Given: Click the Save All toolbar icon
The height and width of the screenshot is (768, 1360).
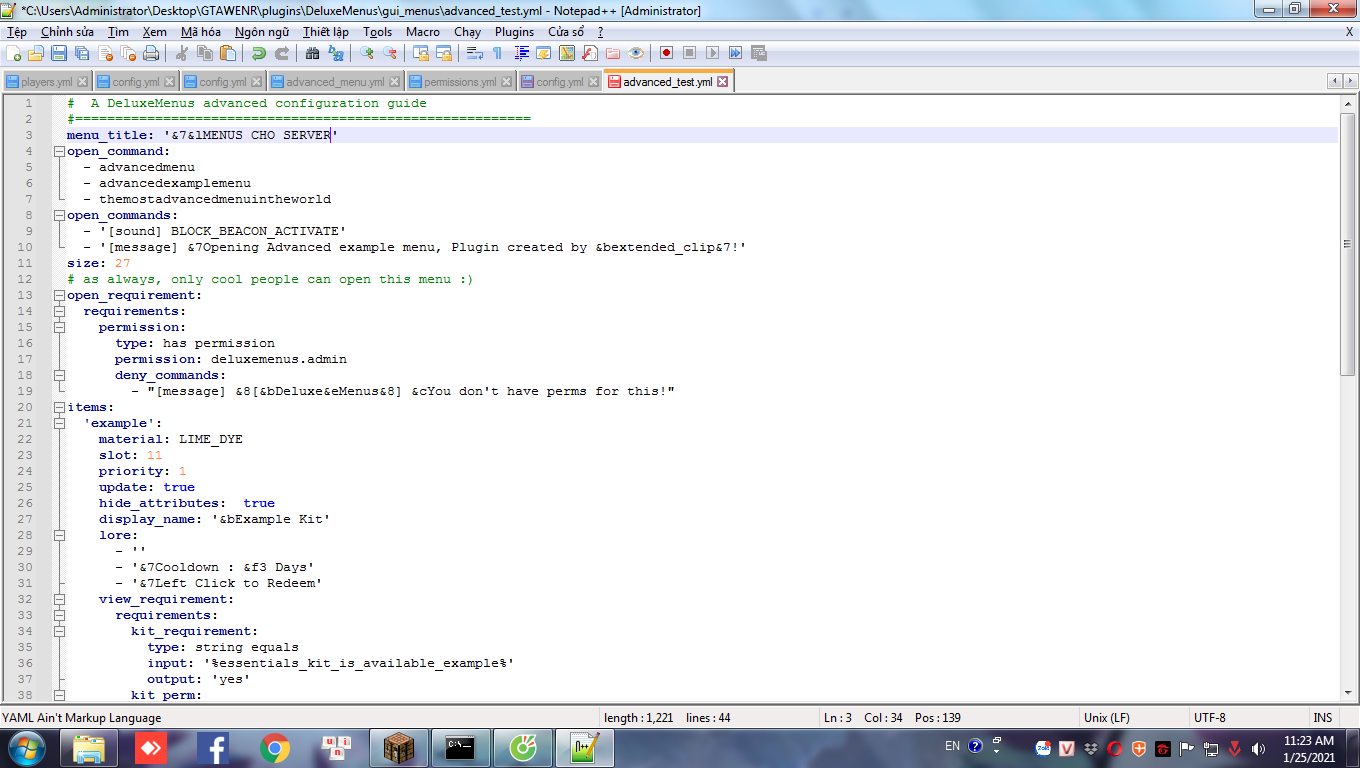Looking at the screenshot, I should [82, 53].
